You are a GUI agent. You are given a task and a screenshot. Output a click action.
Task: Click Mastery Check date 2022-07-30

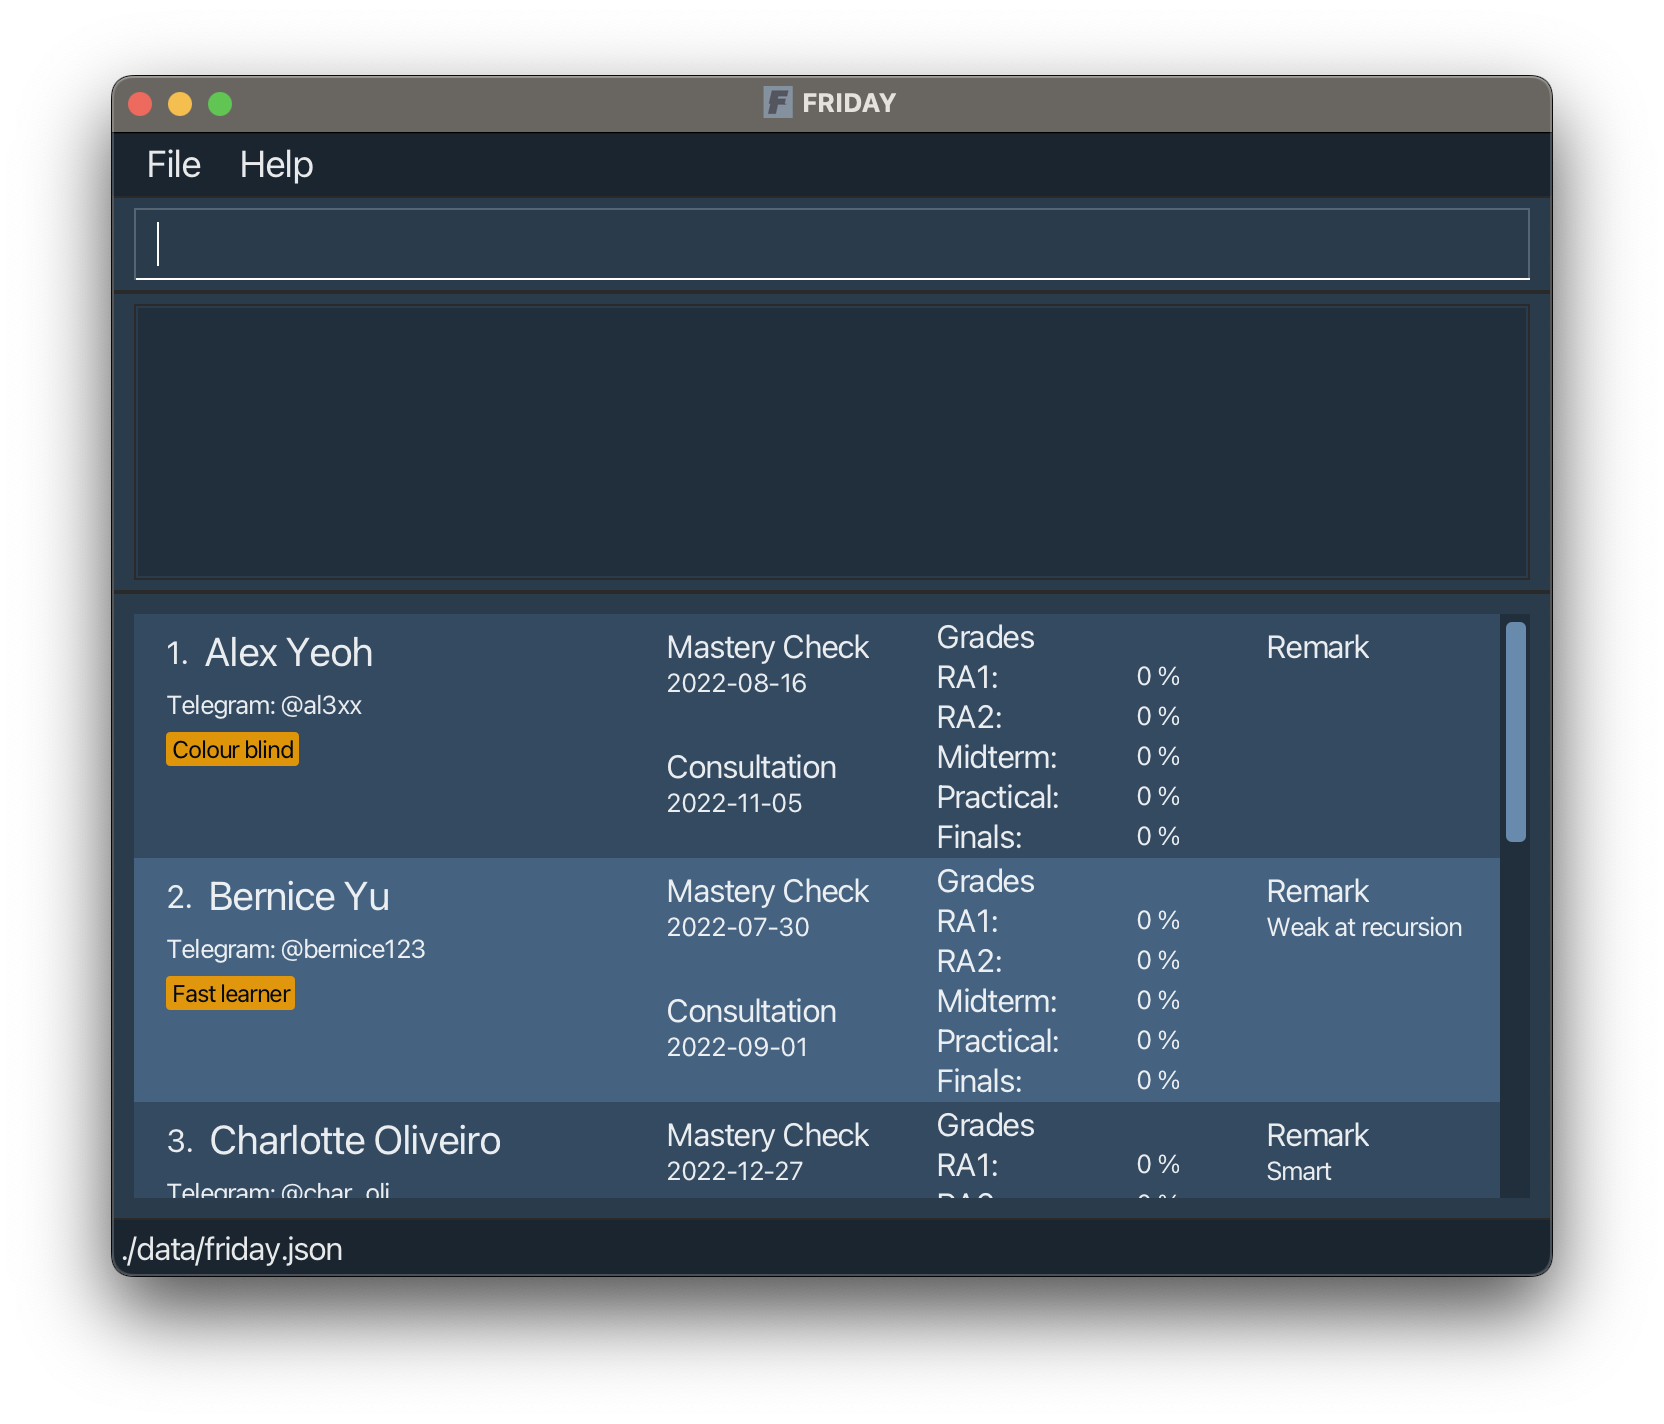(738, 927)
